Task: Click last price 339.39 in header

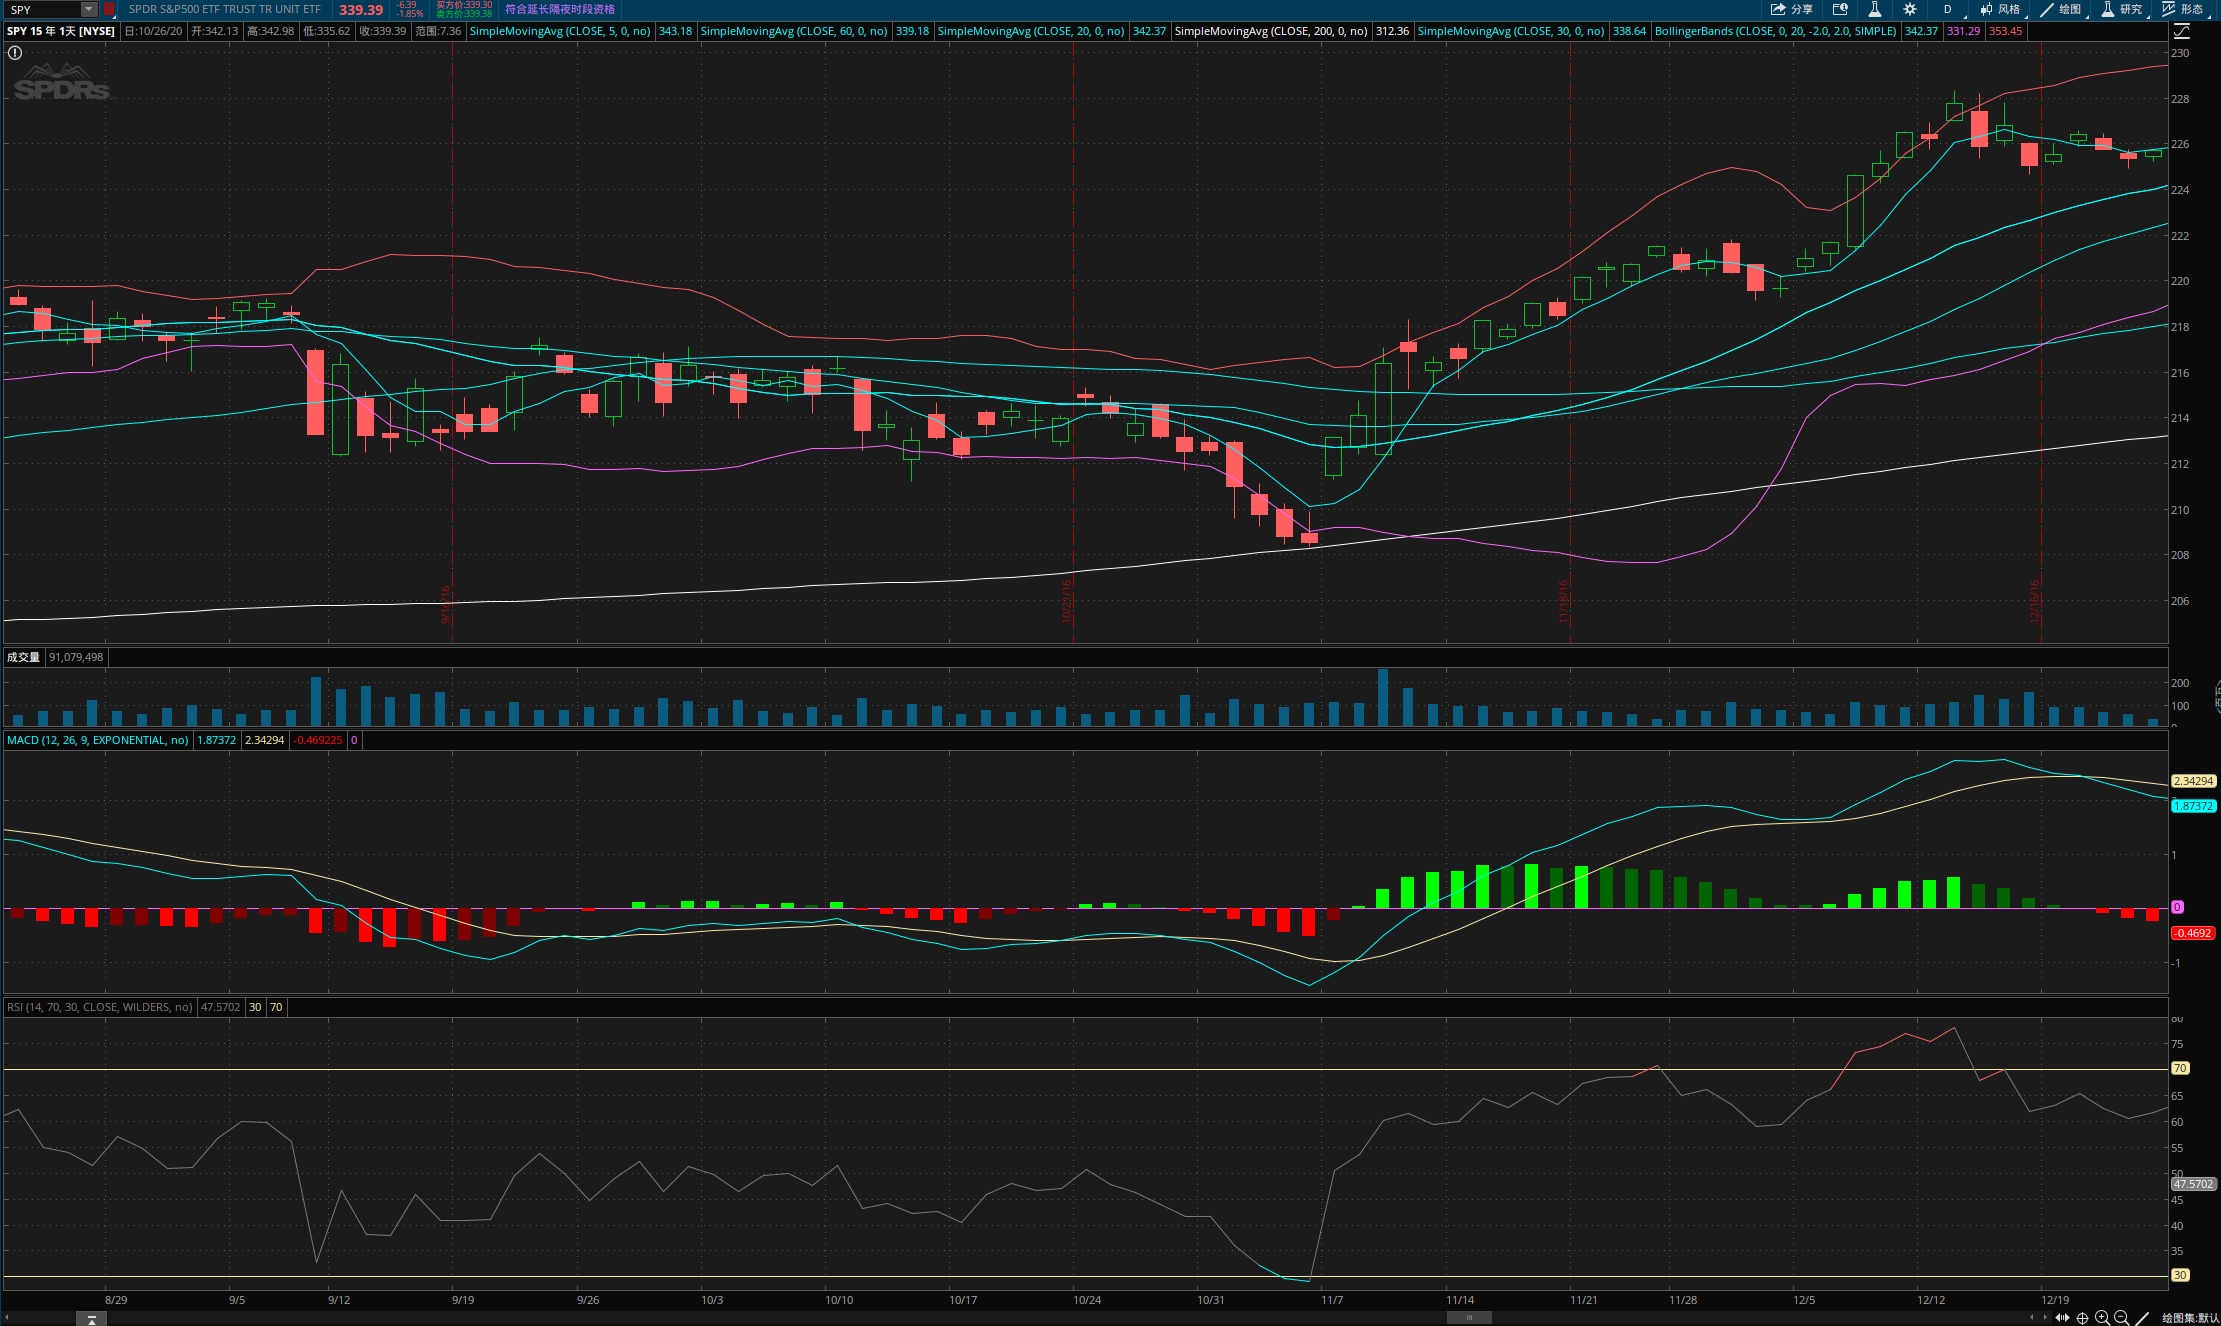Action: tap(361, 9)
